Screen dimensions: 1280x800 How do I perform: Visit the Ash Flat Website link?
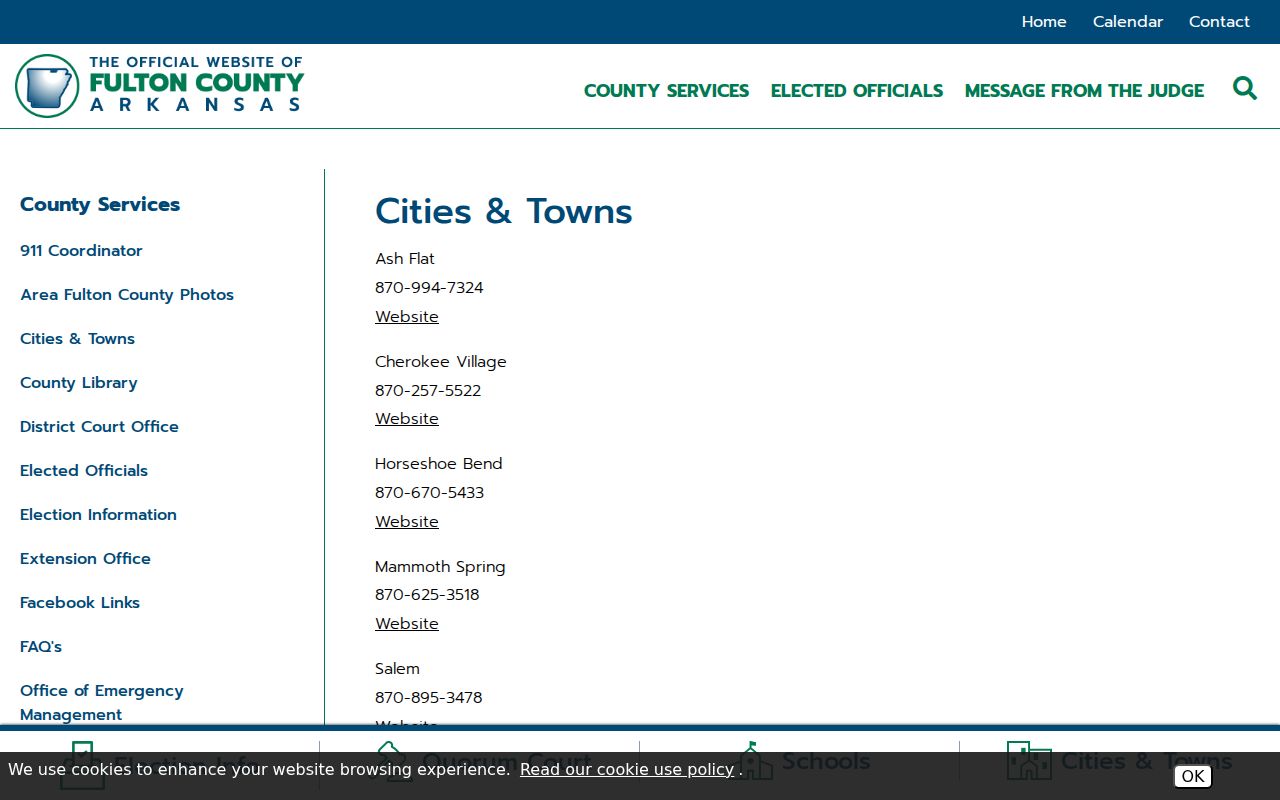coord(407,317)
